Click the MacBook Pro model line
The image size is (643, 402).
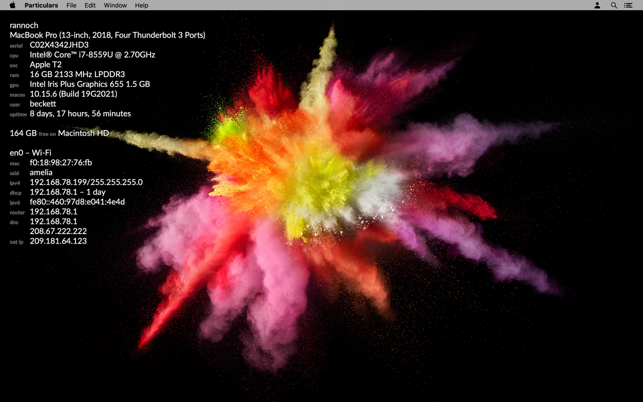tap(107, 35)
